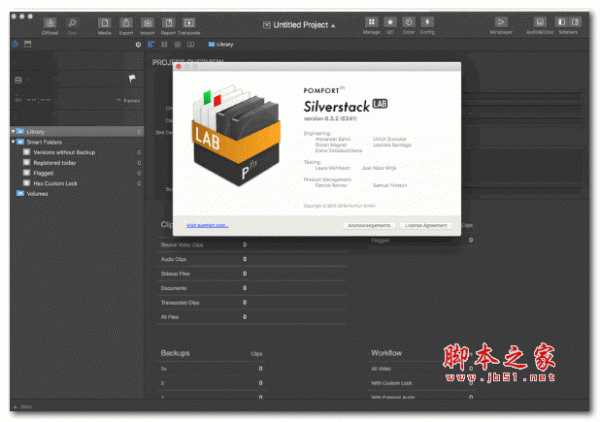Click the Media toolbar icon
The height and width of the screenshot is (422, 600).
pos(104,23)
